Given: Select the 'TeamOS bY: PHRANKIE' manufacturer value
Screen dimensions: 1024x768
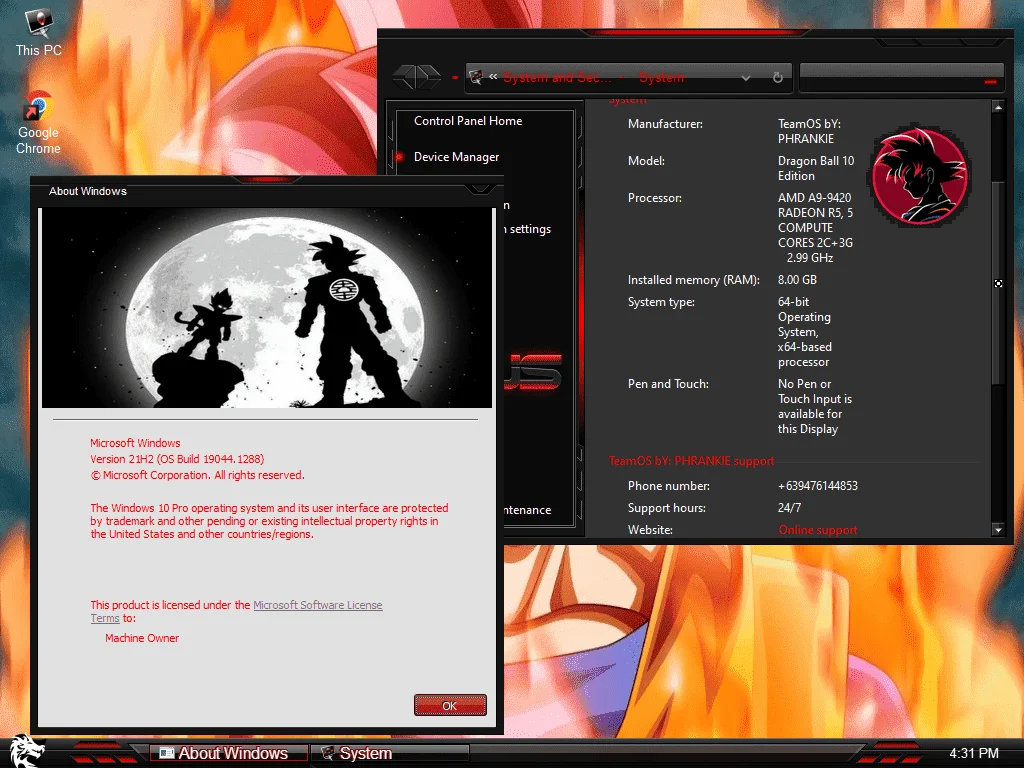Looking at the screenshot, I should tap(809, 131).
